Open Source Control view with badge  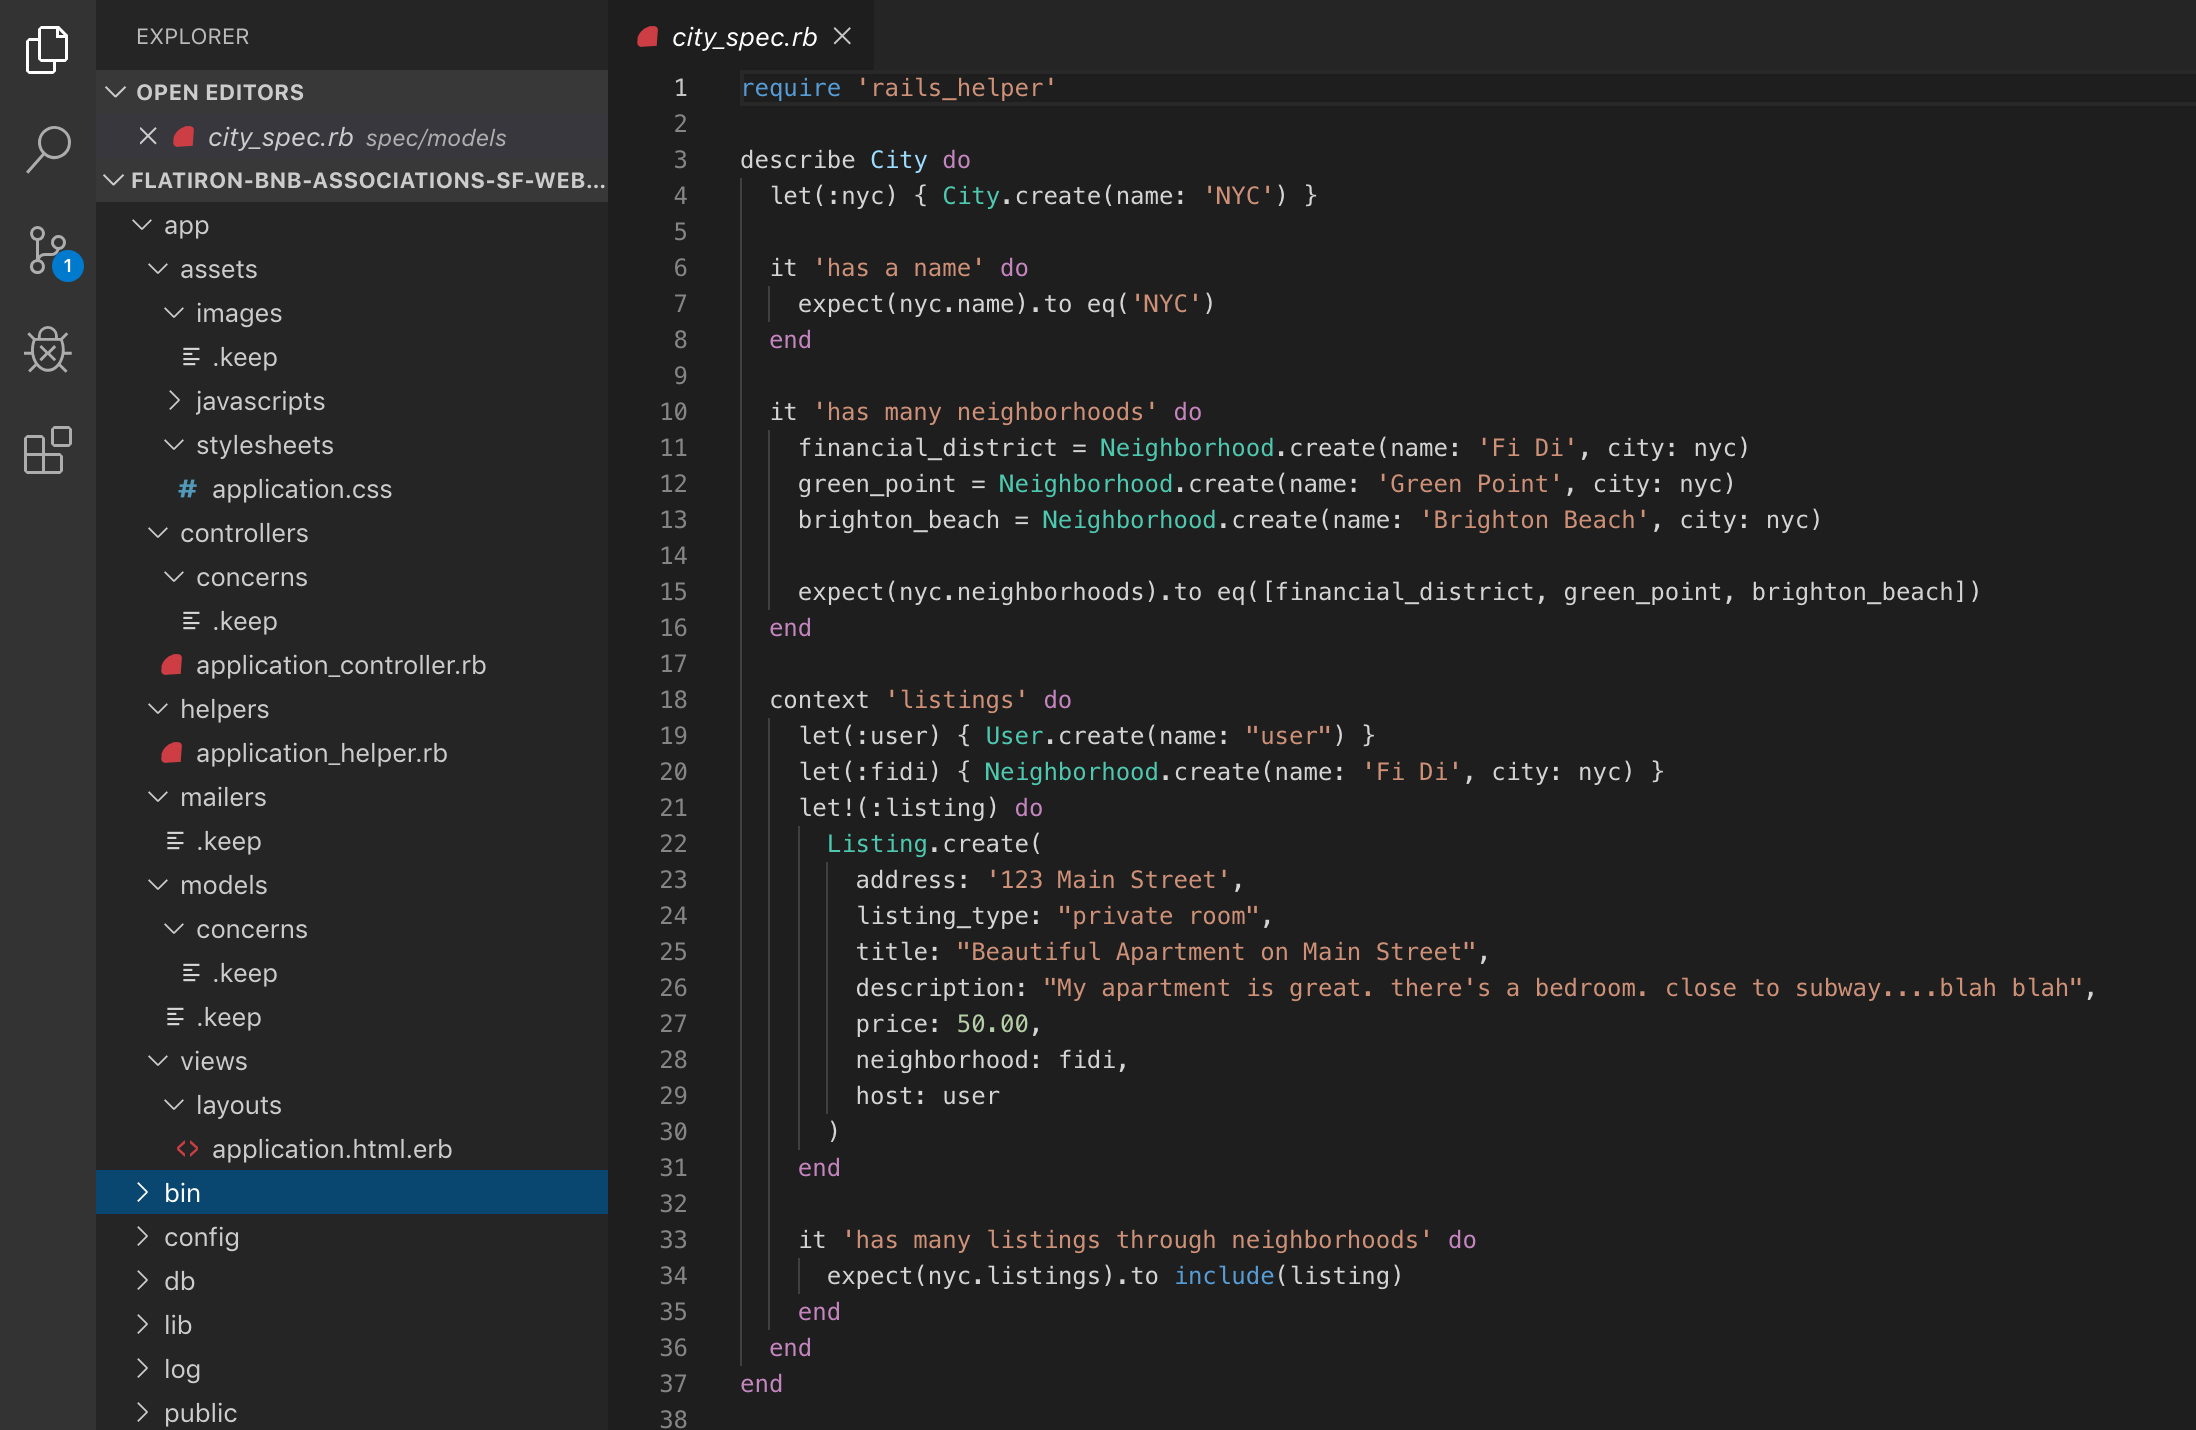tap(47, 251)
